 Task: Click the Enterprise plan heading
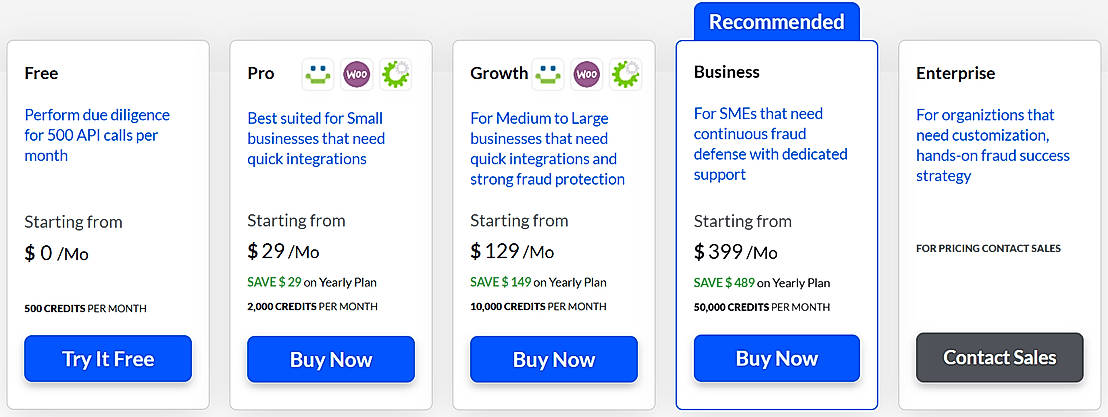[x=955, y=73]
